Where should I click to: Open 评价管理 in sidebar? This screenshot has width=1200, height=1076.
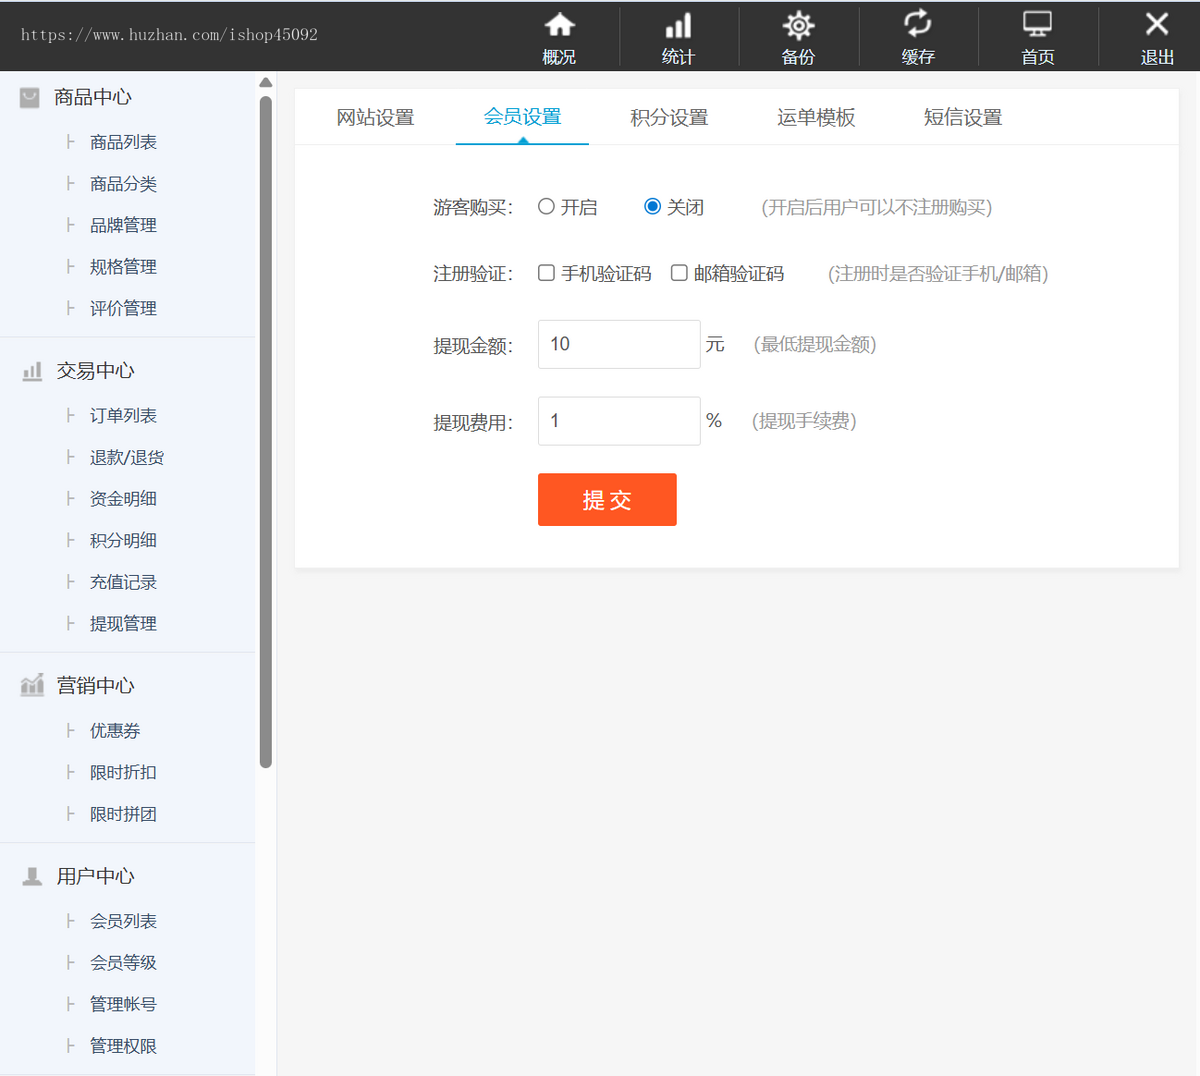click(x=123, y=308)
